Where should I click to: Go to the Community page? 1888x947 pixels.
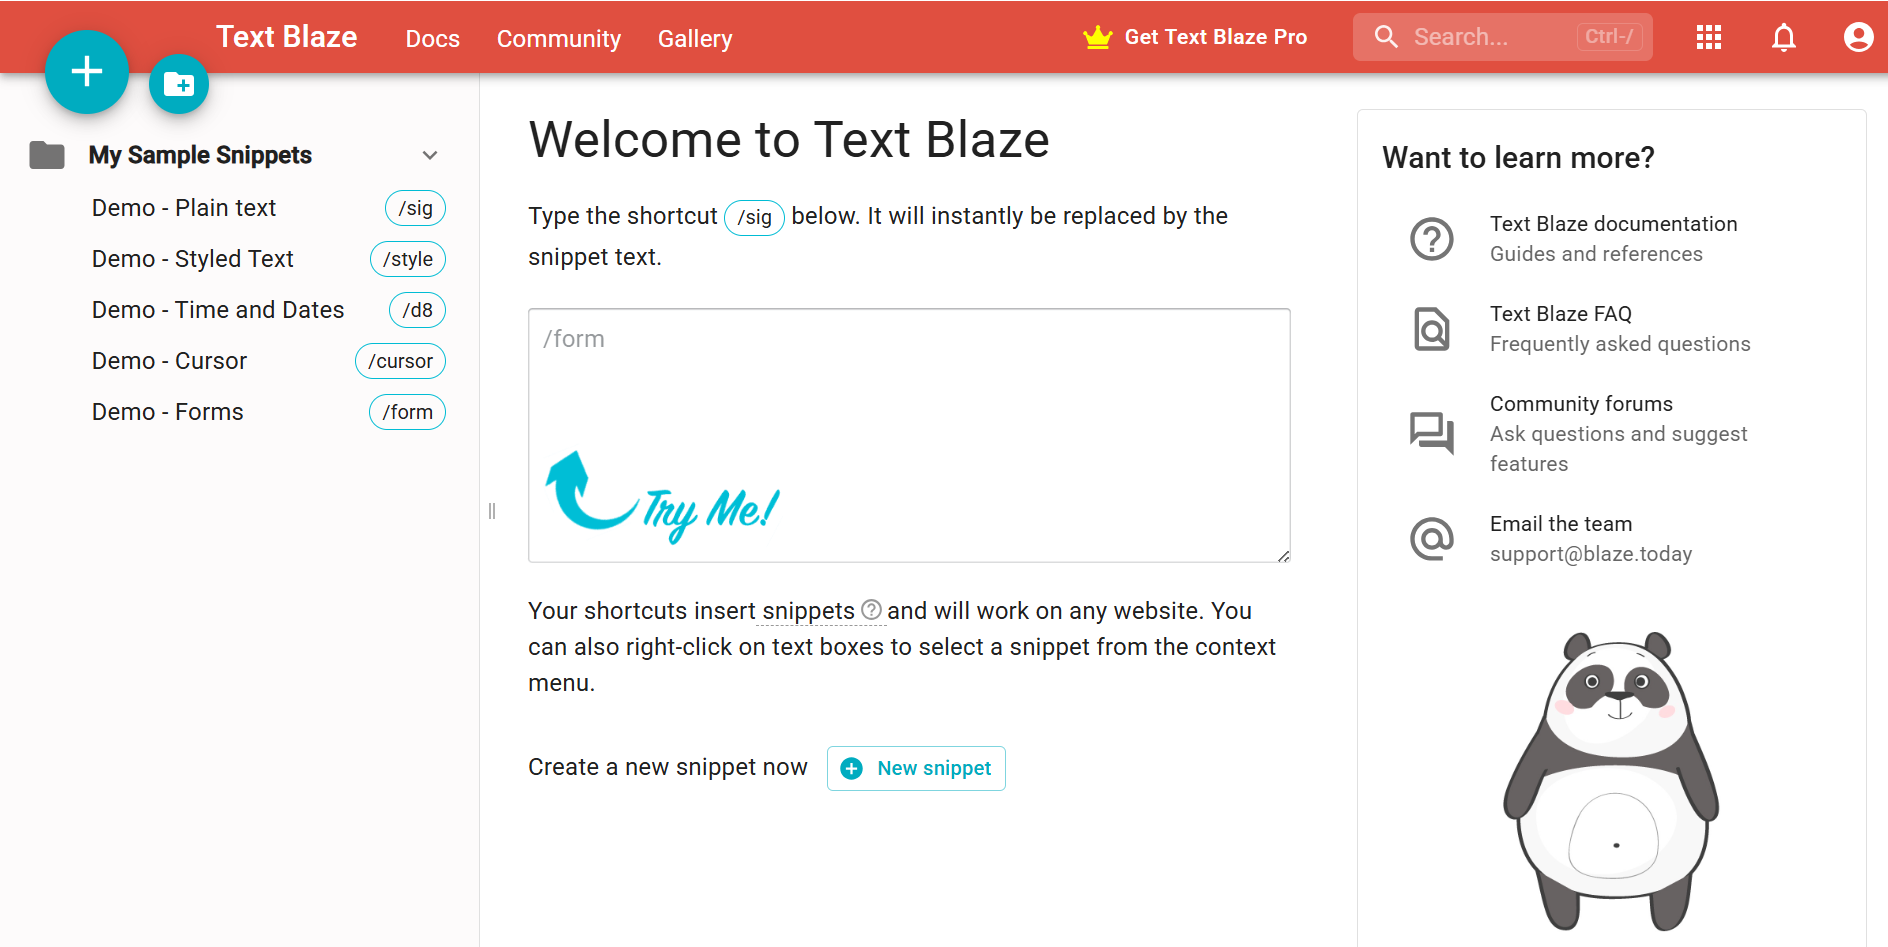point(559,39)
